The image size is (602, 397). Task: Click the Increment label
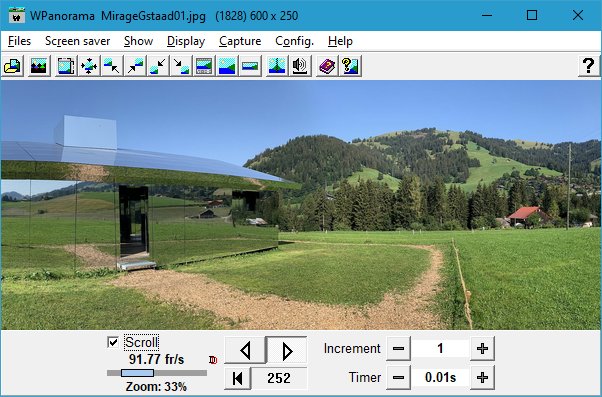coord(352,349)
